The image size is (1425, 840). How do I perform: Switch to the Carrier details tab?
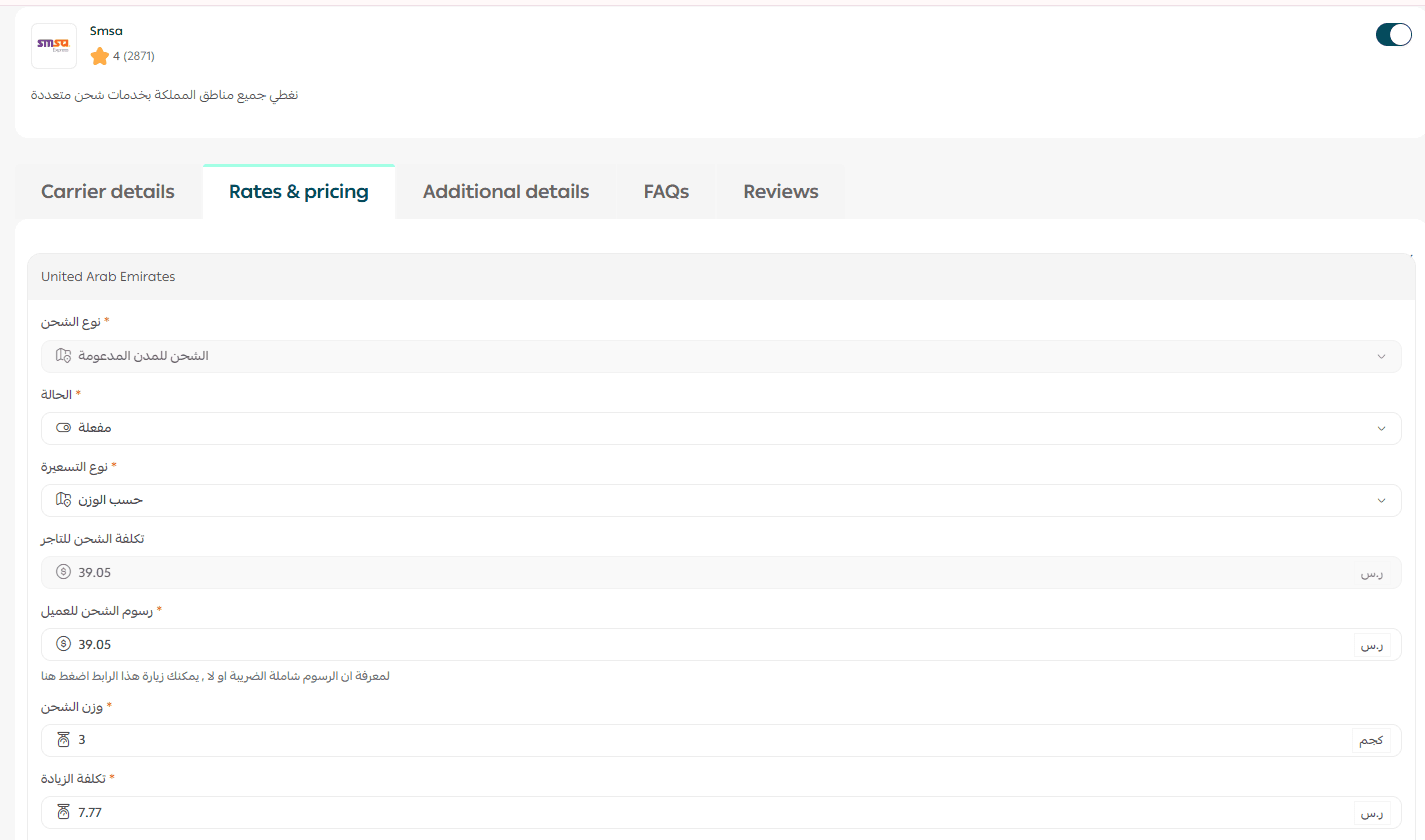[108, 192]
